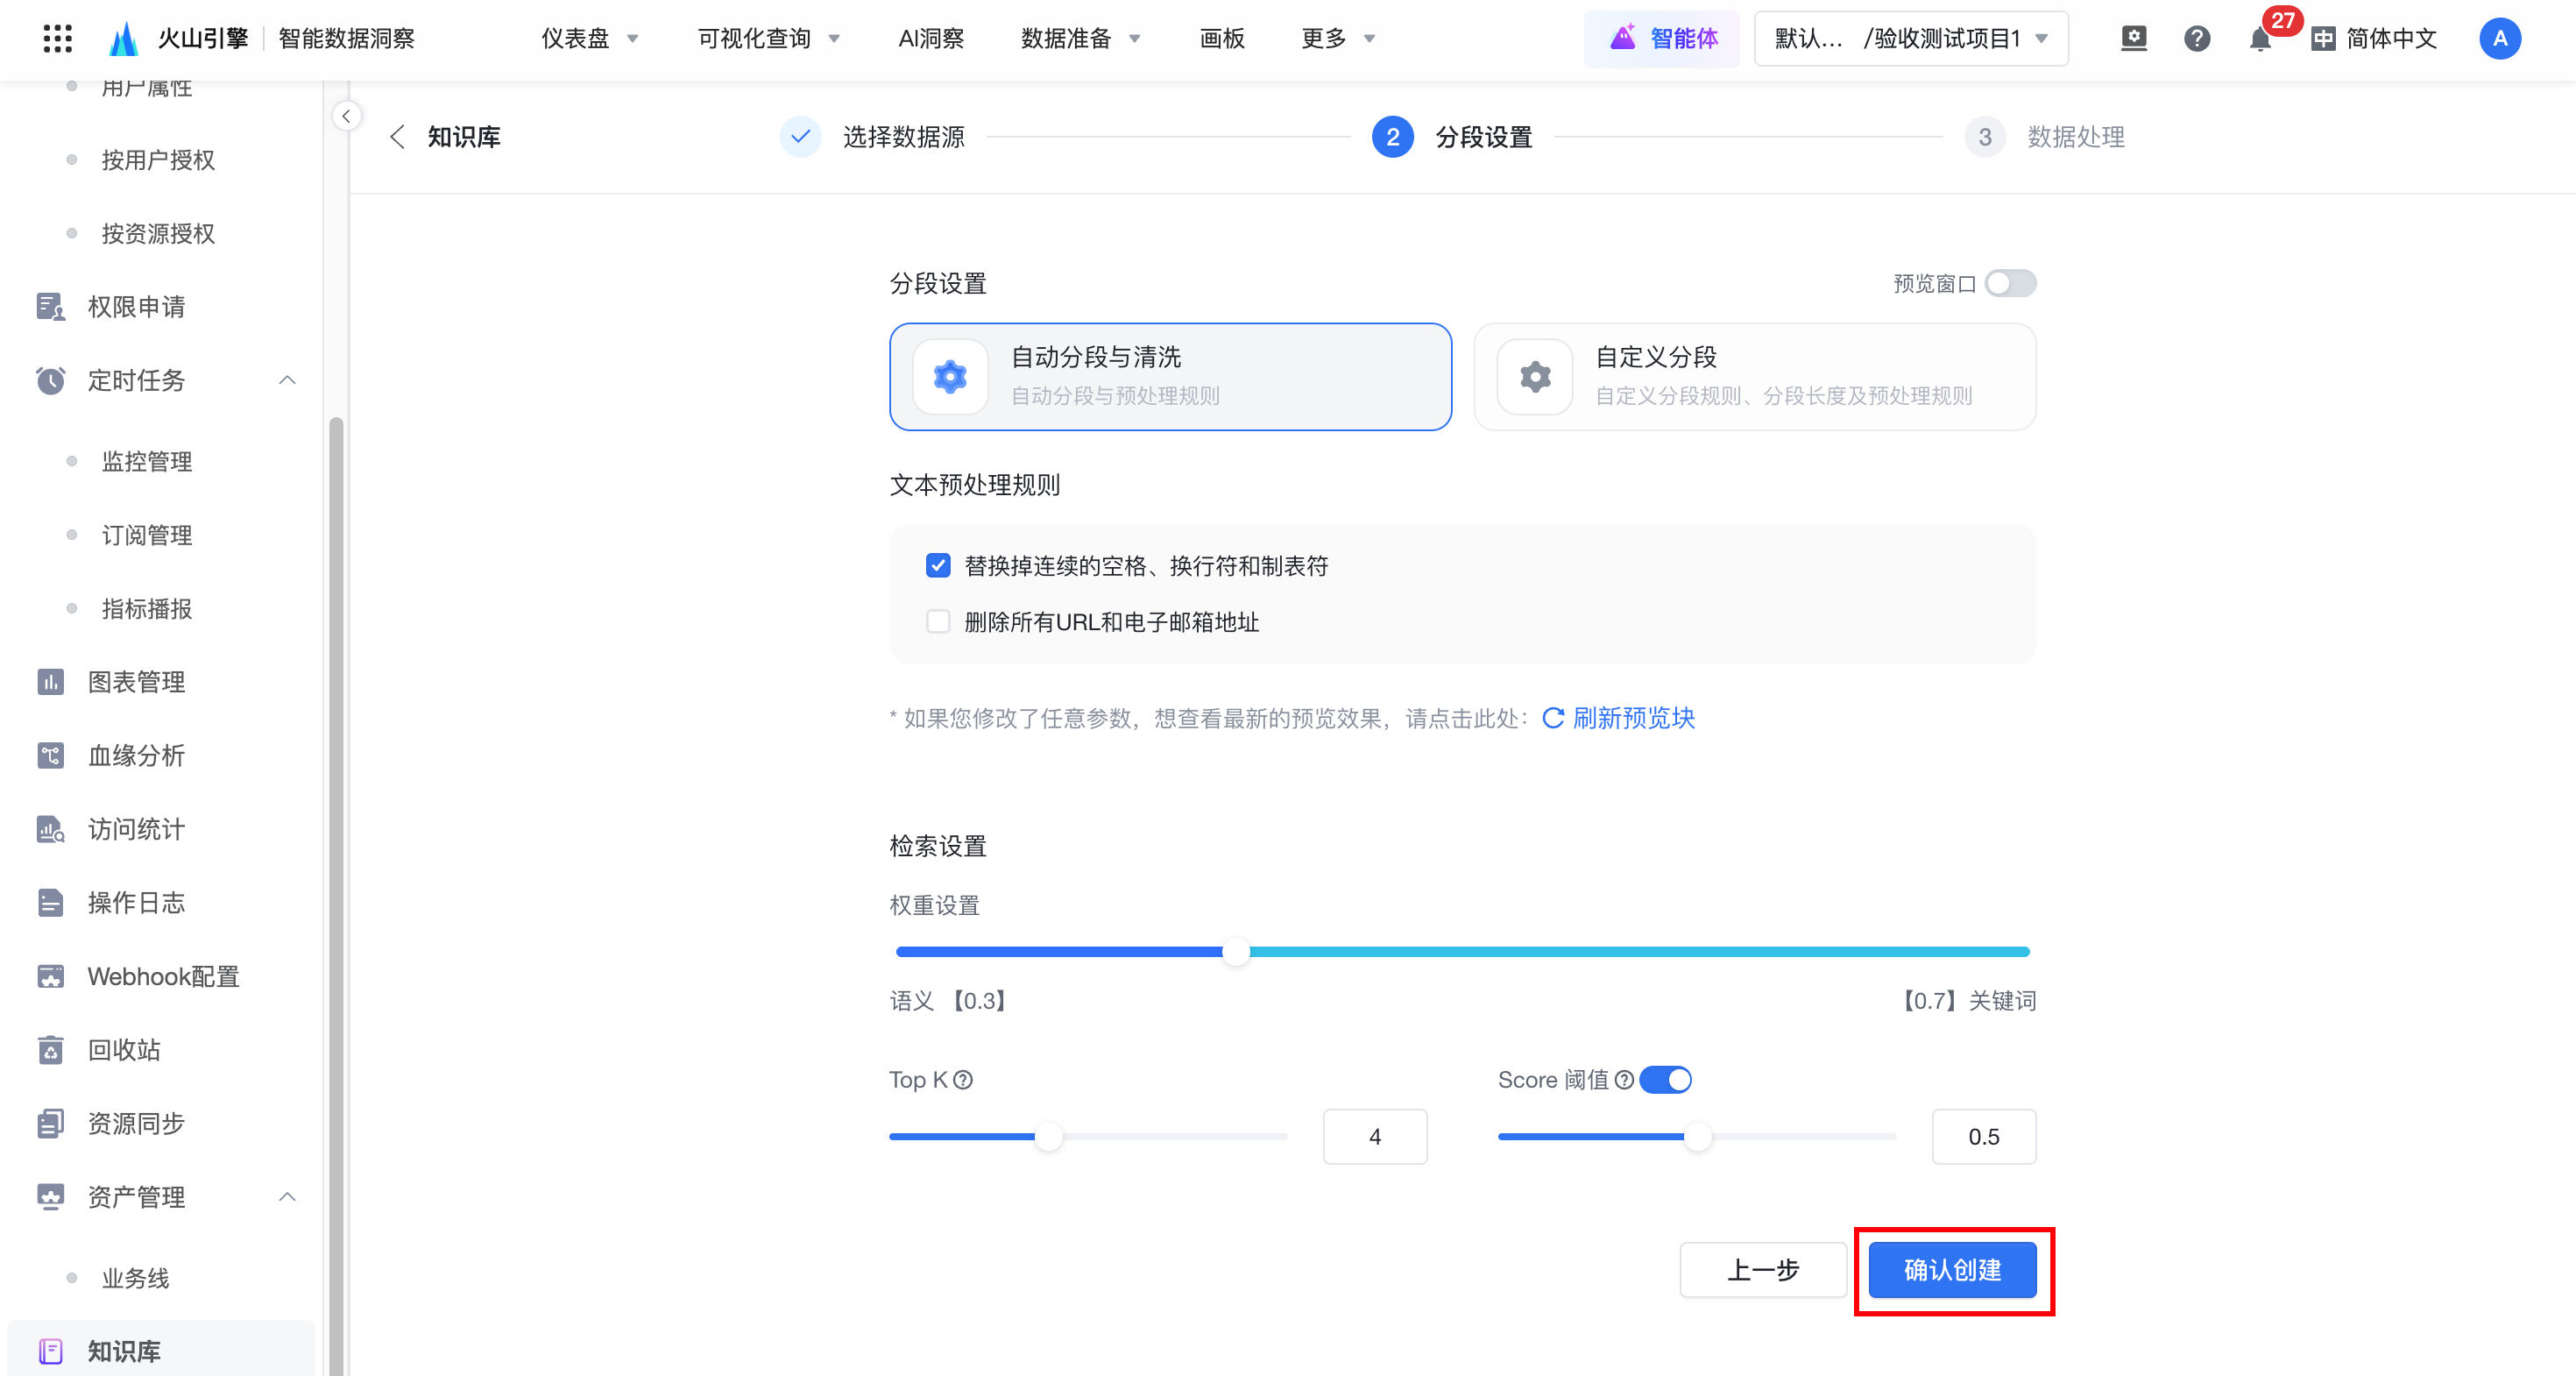Viewport: 2576px width, 1376px height.
Task: Check 删除所有URL和电子邮箱地址 checkbox
Action: tap(937, 622)
